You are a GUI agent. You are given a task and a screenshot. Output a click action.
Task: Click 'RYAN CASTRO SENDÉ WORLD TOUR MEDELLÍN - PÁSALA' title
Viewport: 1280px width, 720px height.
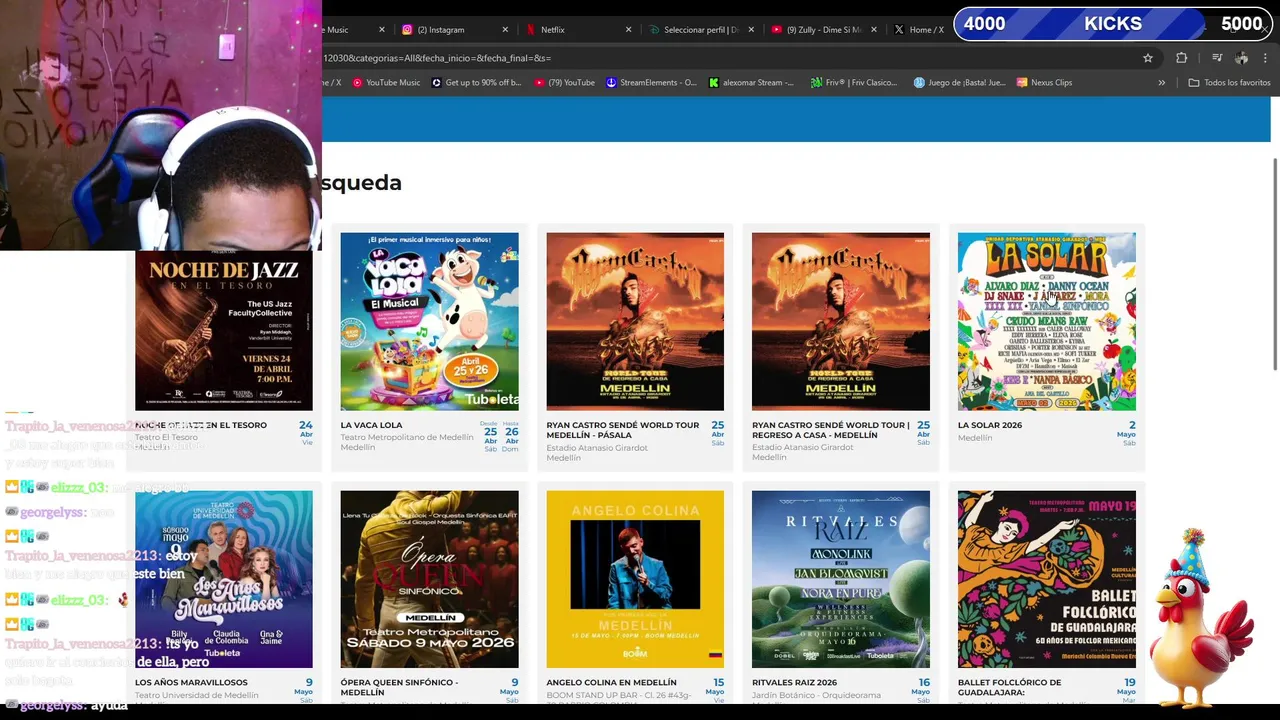point(623,430)
